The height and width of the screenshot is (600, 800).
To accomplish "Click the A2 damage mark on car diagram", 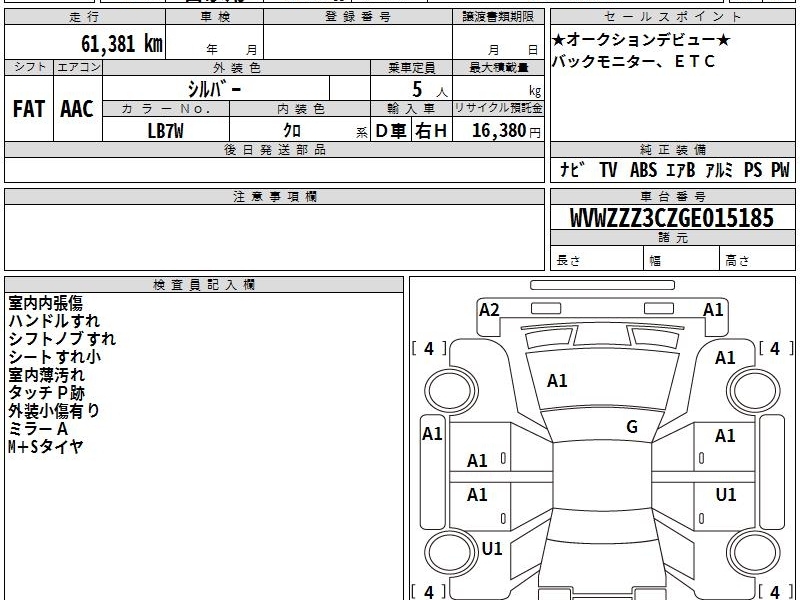I will coord(489,310).
